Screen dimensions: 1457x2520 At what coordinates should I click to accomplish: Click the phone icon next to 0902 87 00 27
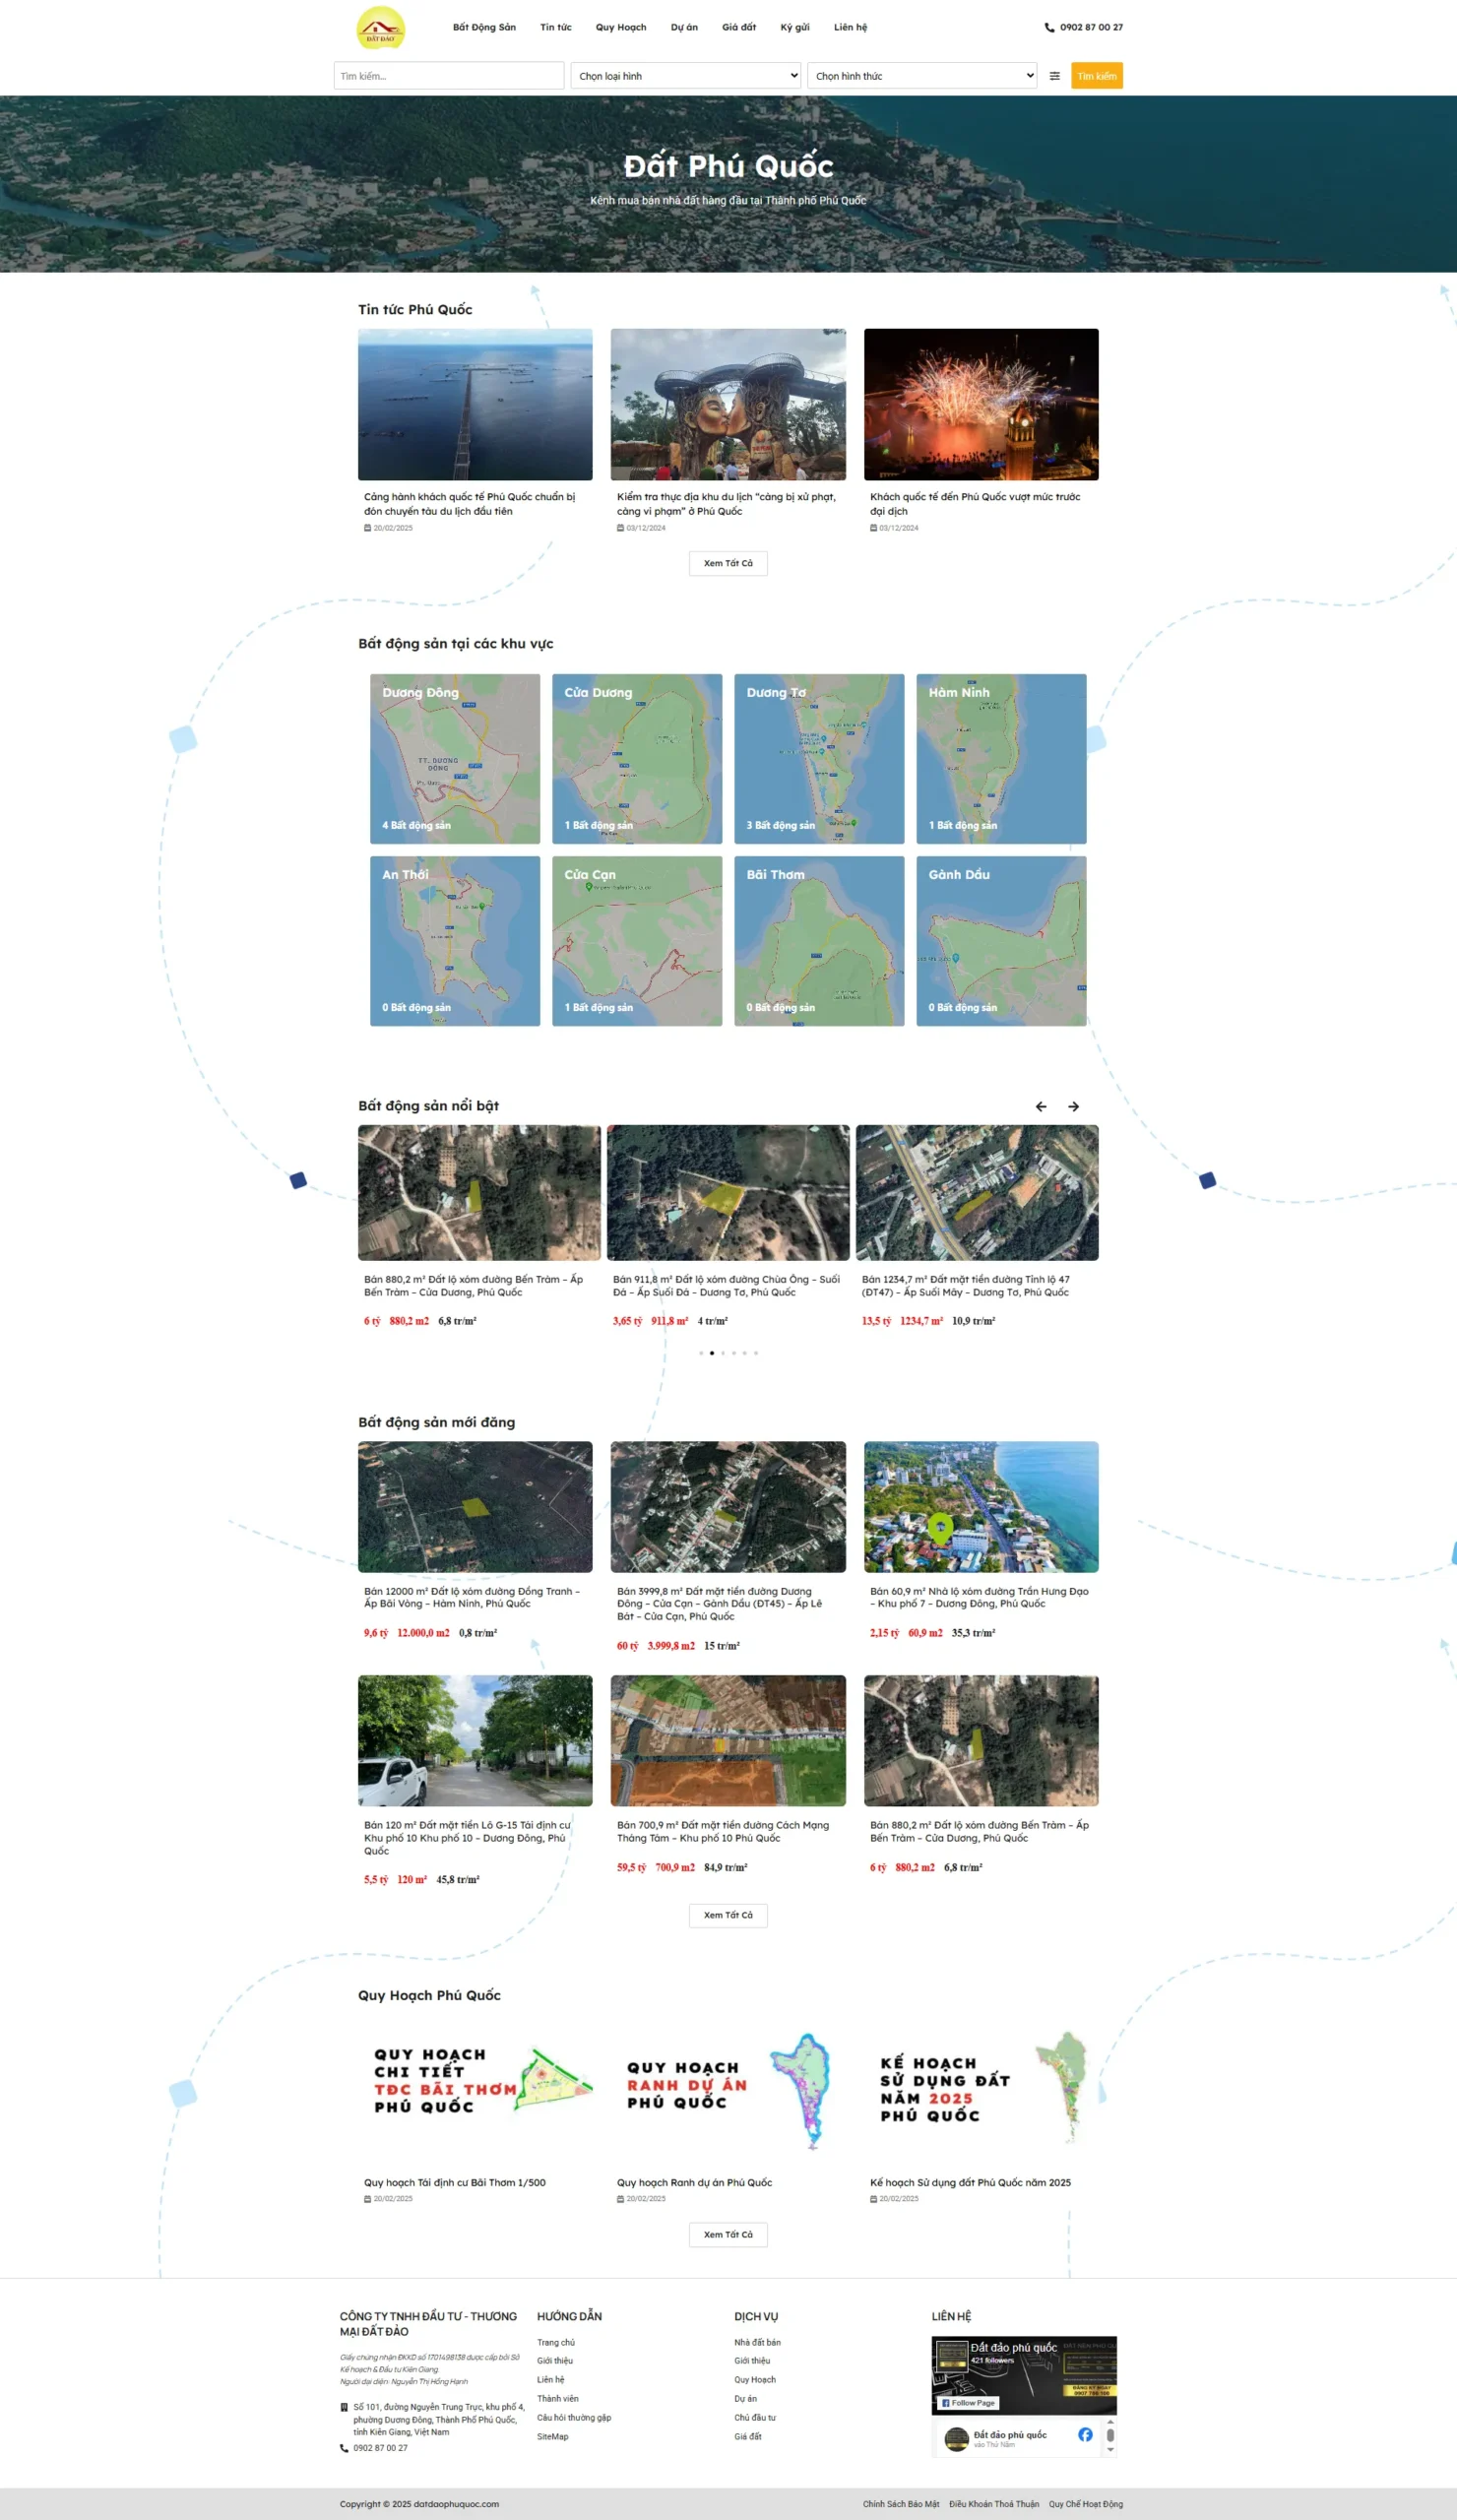[x=1049, y=28]
